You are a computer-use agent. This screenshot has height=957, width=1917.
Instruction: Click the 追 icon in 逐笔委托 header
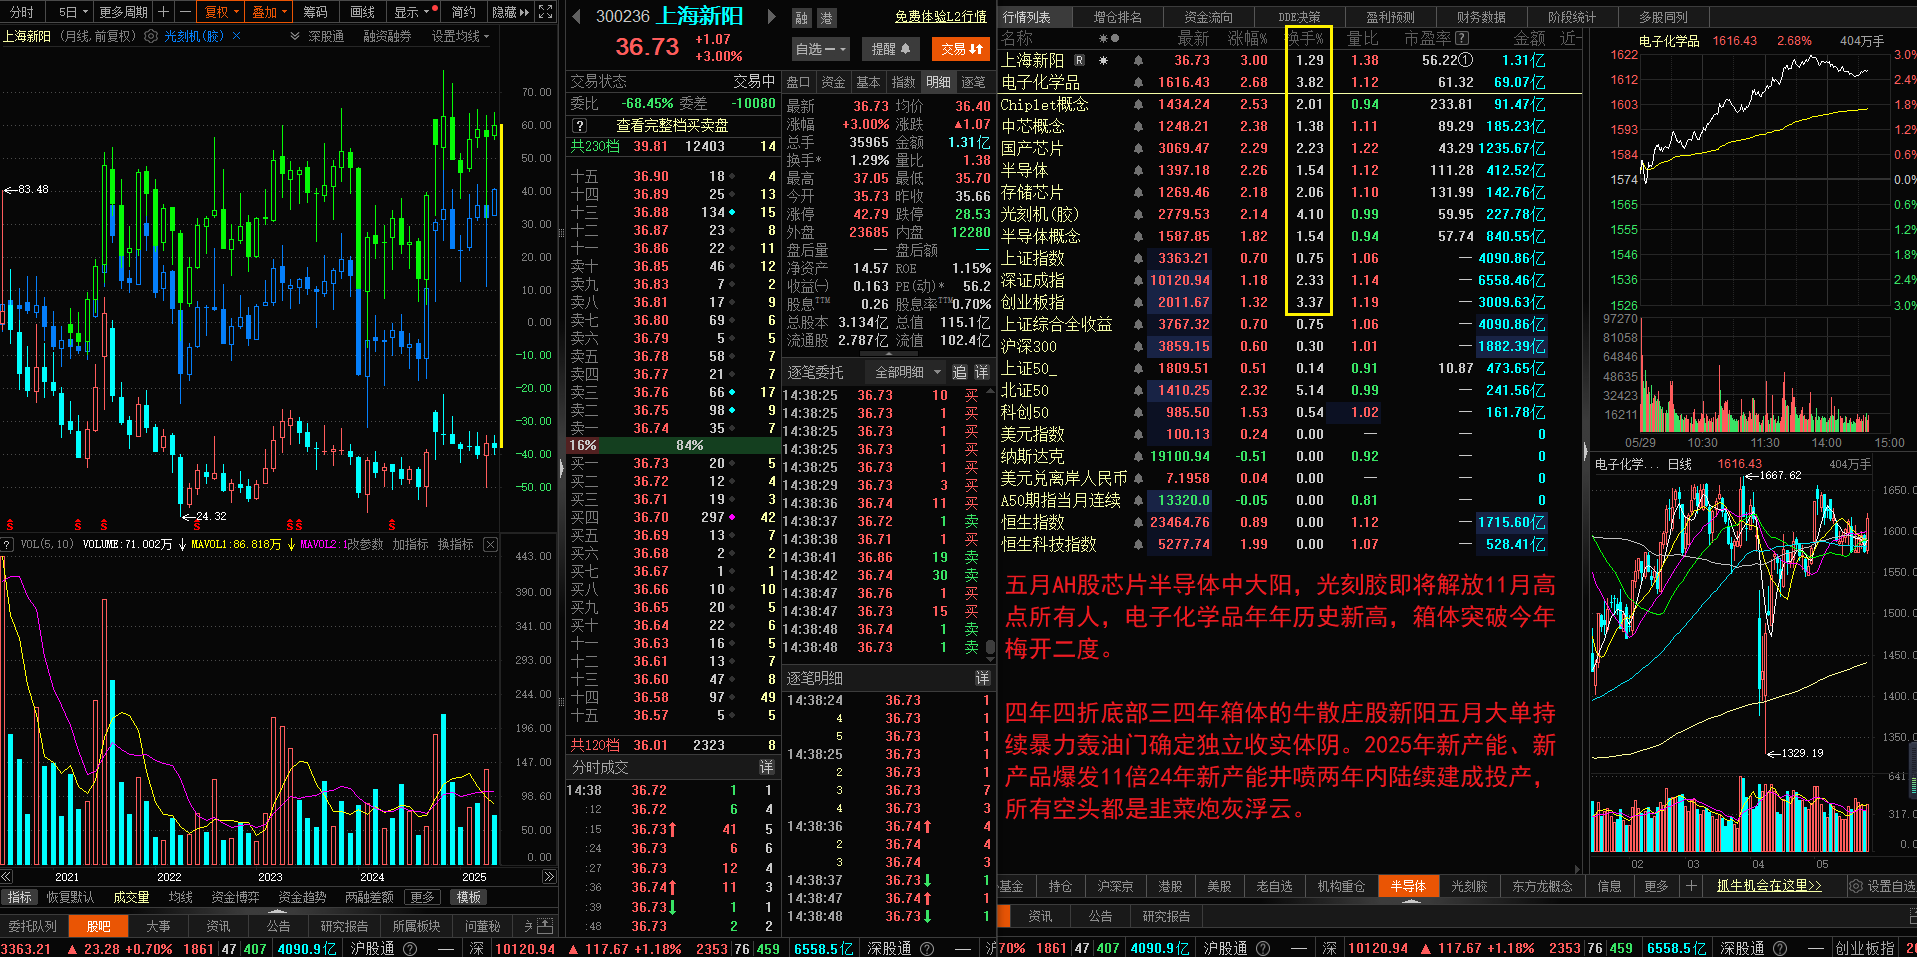coord(959,372)
